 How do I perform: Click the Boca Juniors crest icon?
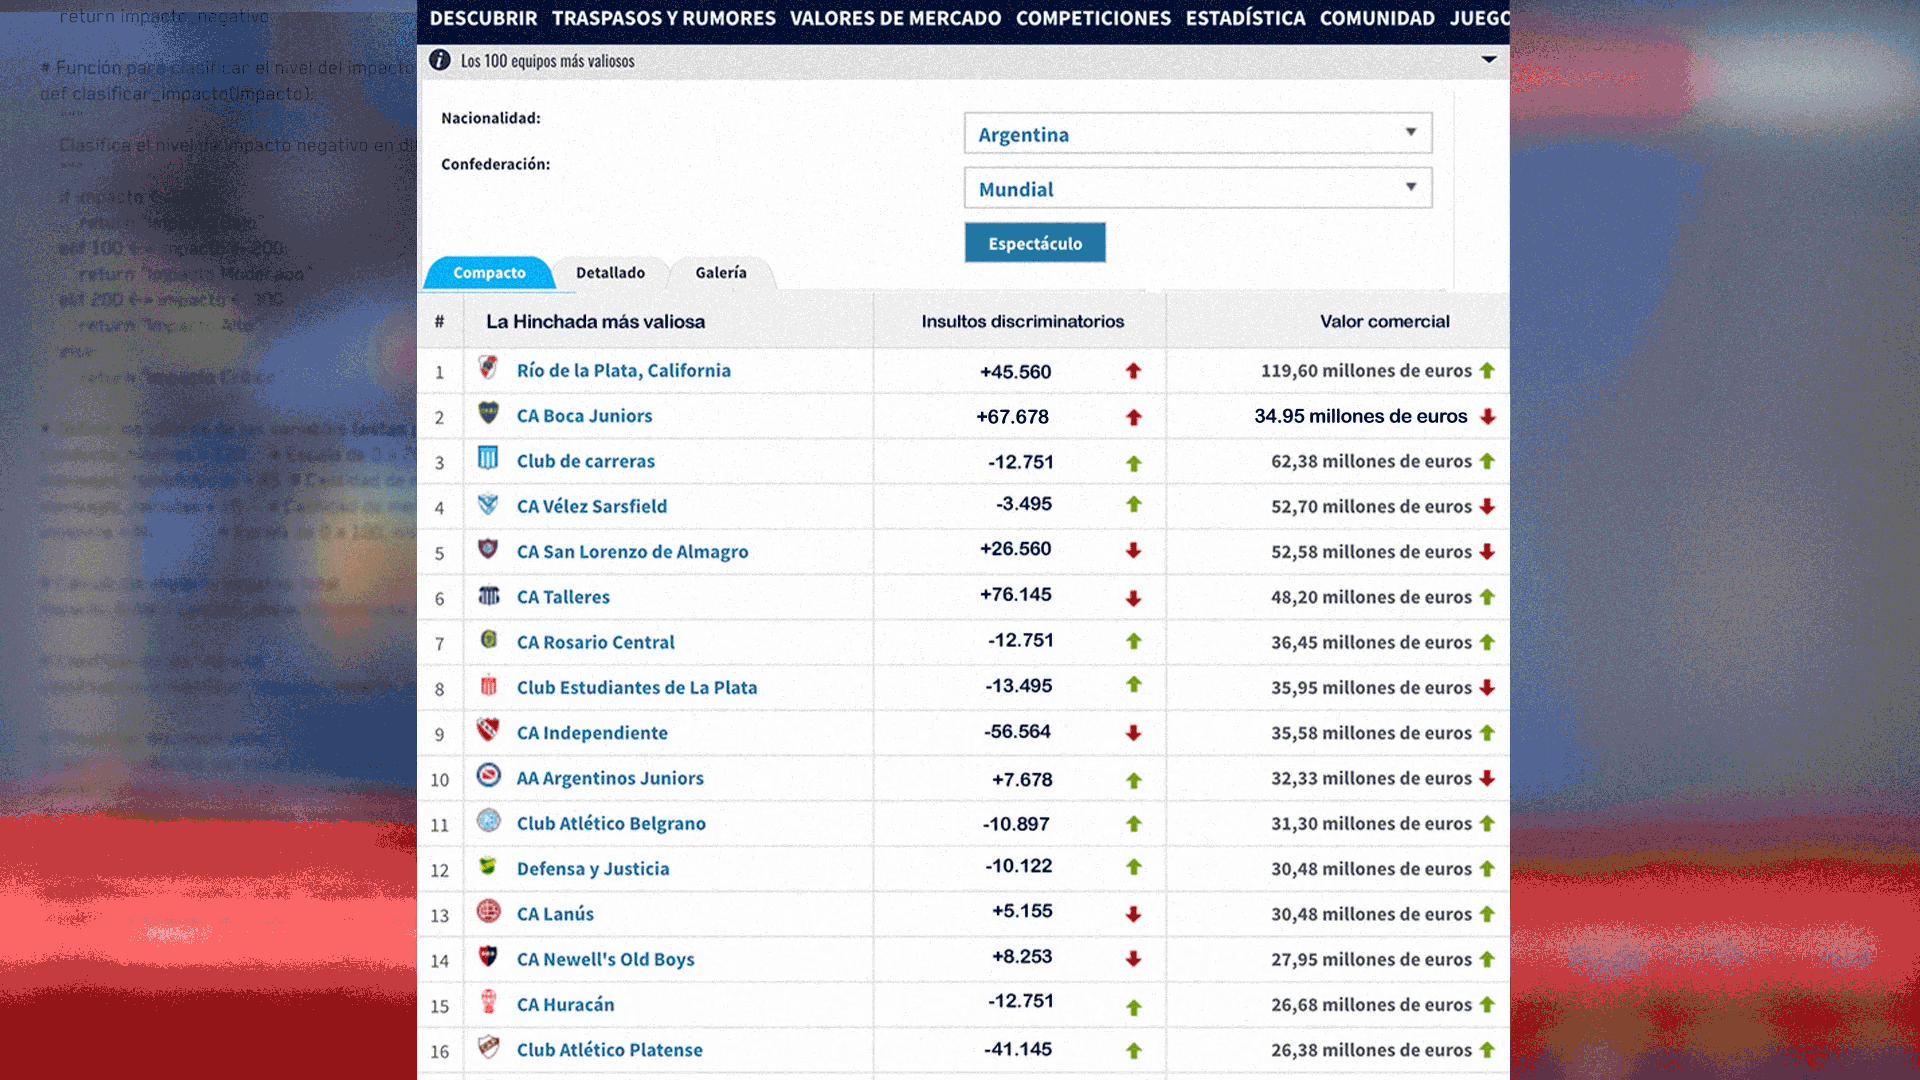coord(488,413)
